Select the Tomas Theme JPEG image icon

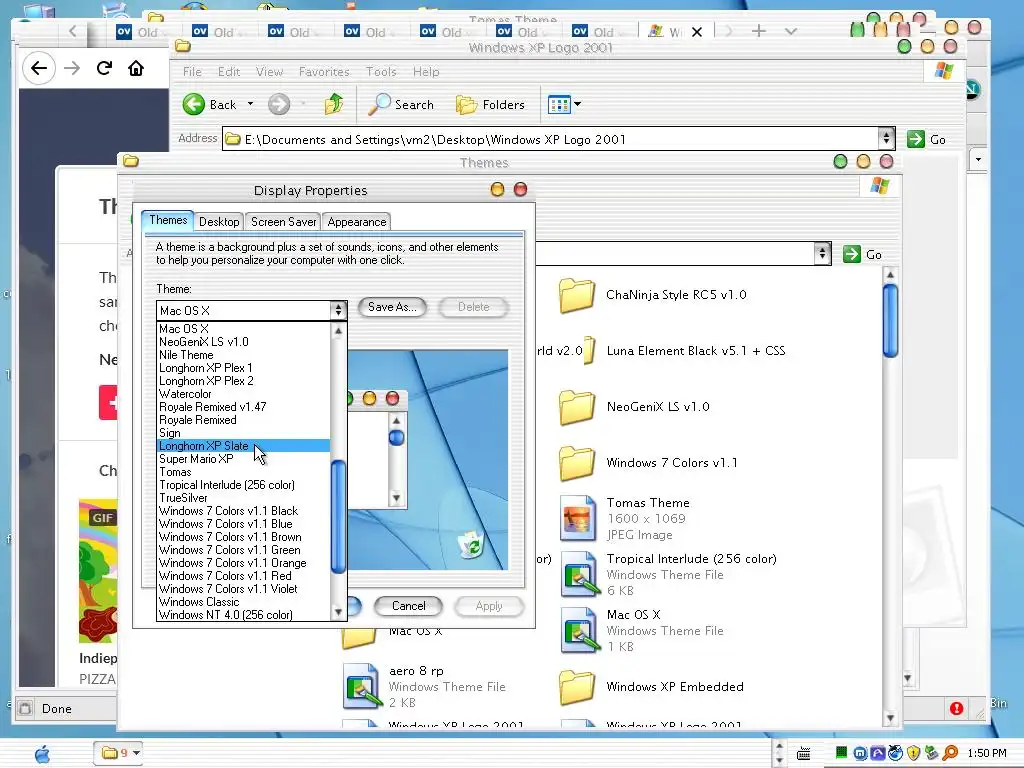tap(579, 519)
